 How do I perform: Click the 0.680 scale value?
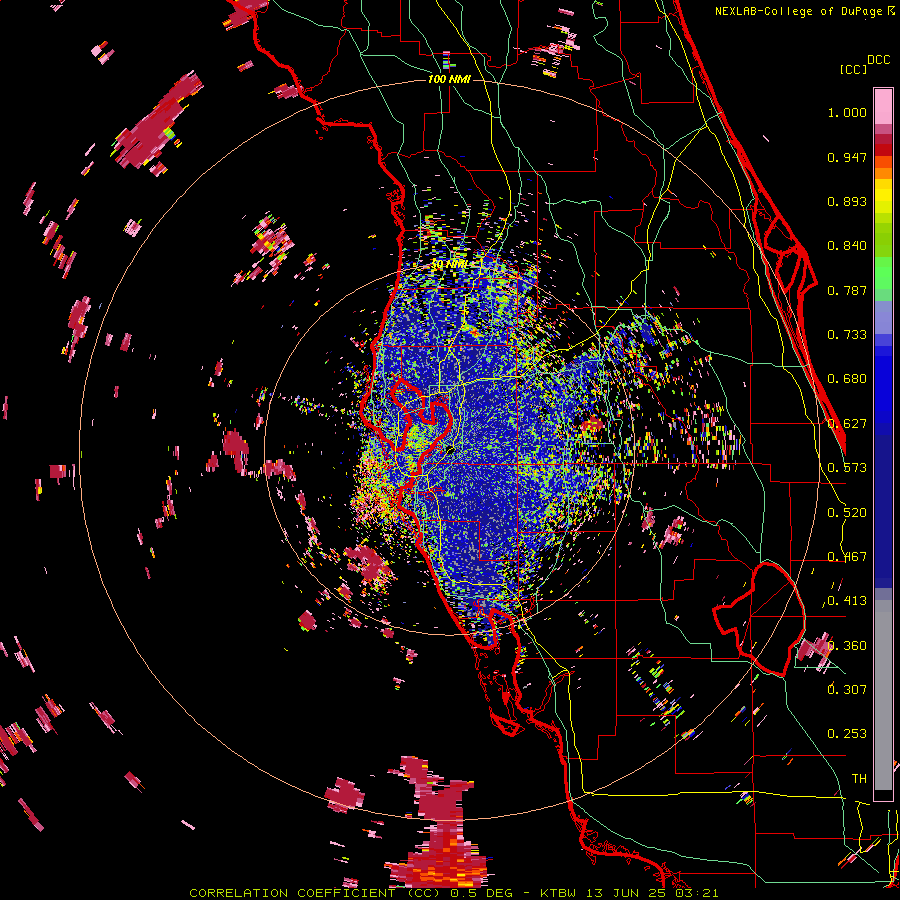[x=847, y=379]
